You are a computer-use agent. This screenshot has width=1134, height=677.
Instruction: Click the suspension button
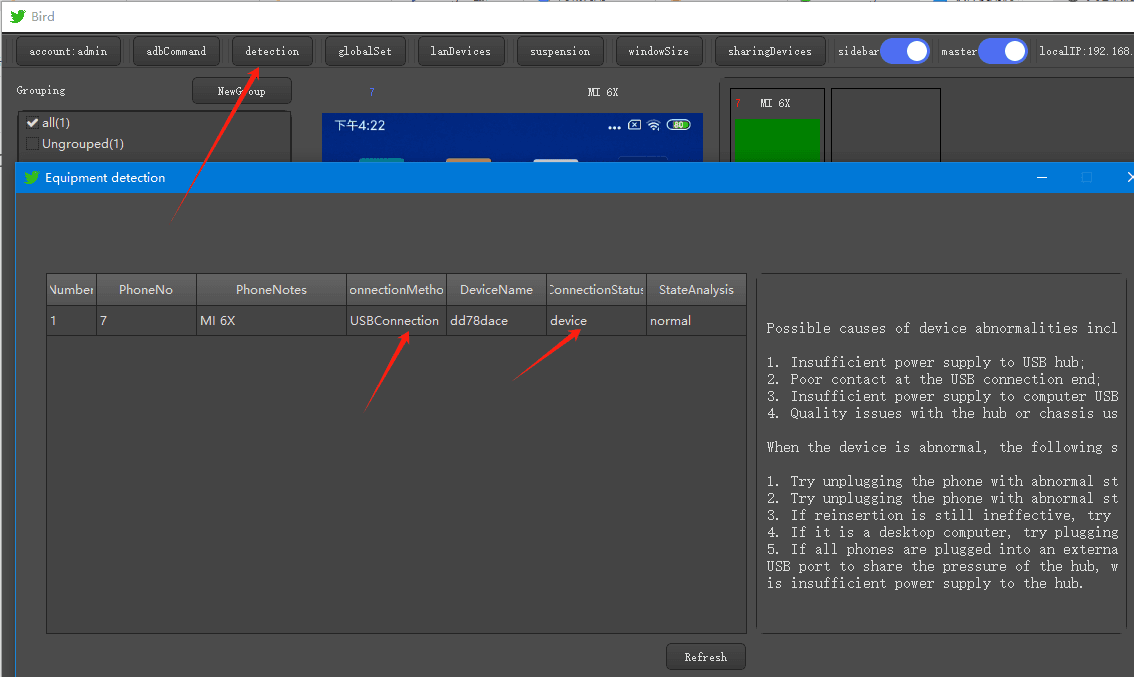[560, 51]
